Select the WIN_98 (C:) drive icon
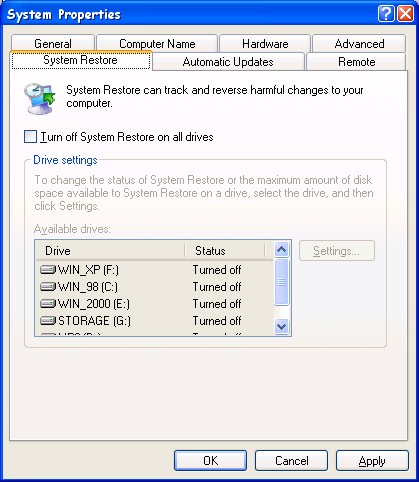This screenshot has width=419, height=482. 48,286
